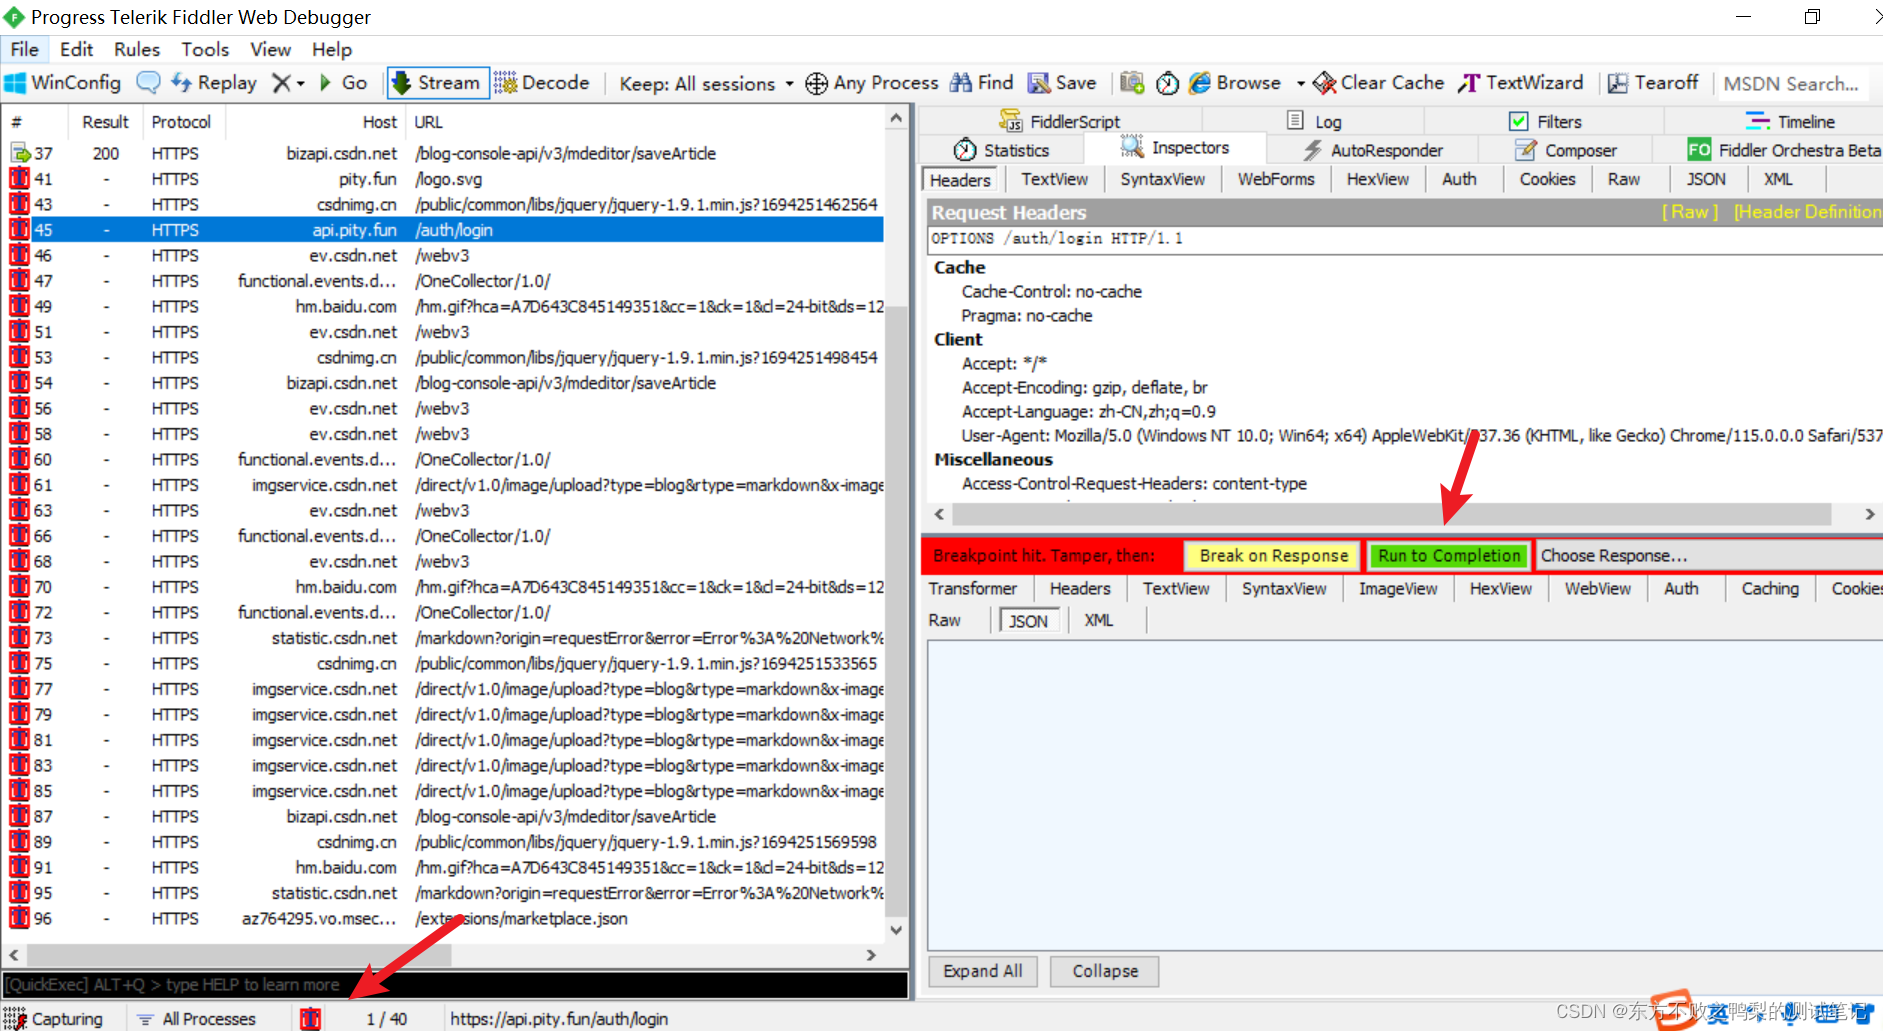1883x1031 pixels.
Task: Sort by Result column header
Action: tap(105, 122)
